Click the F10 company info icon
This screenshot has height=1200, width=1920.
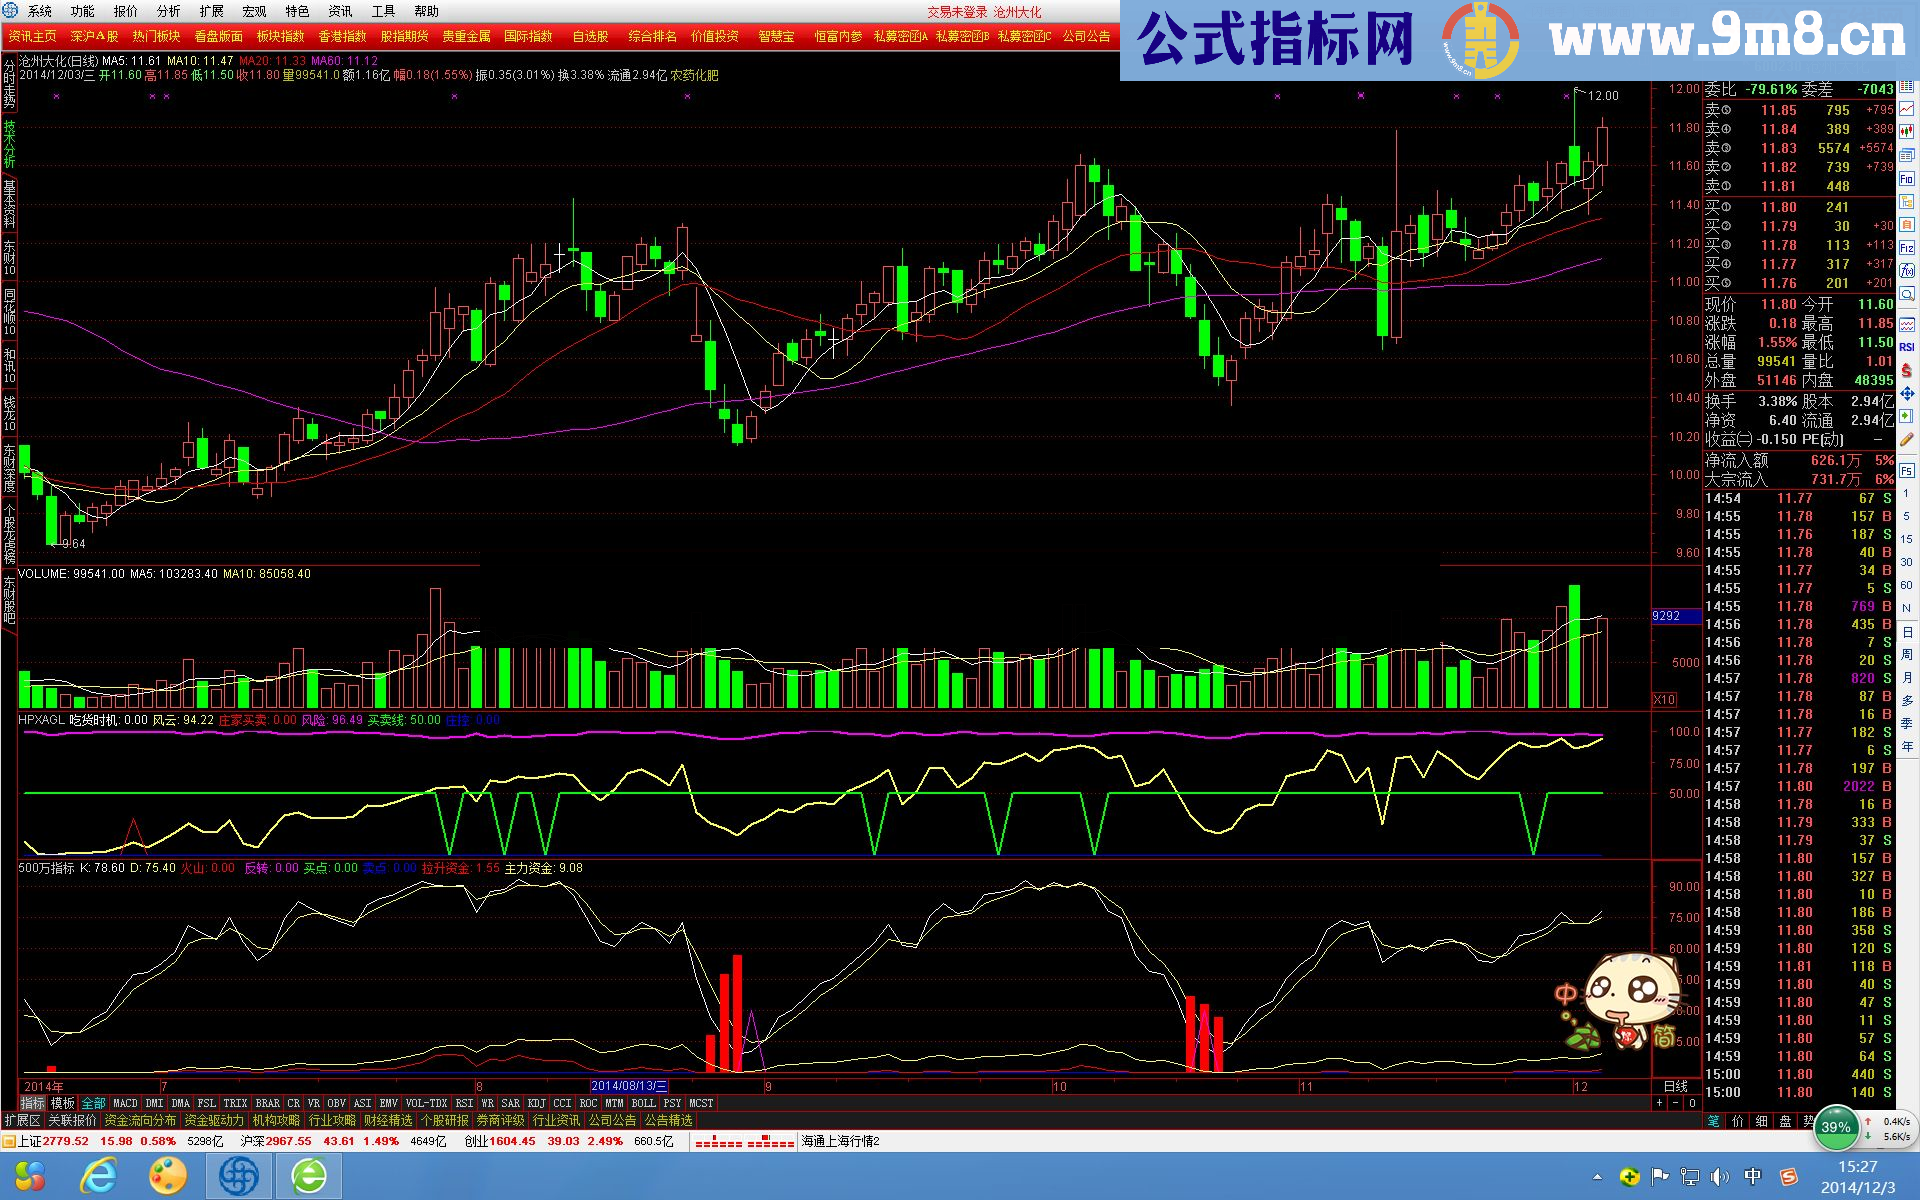coord(1907,178)
